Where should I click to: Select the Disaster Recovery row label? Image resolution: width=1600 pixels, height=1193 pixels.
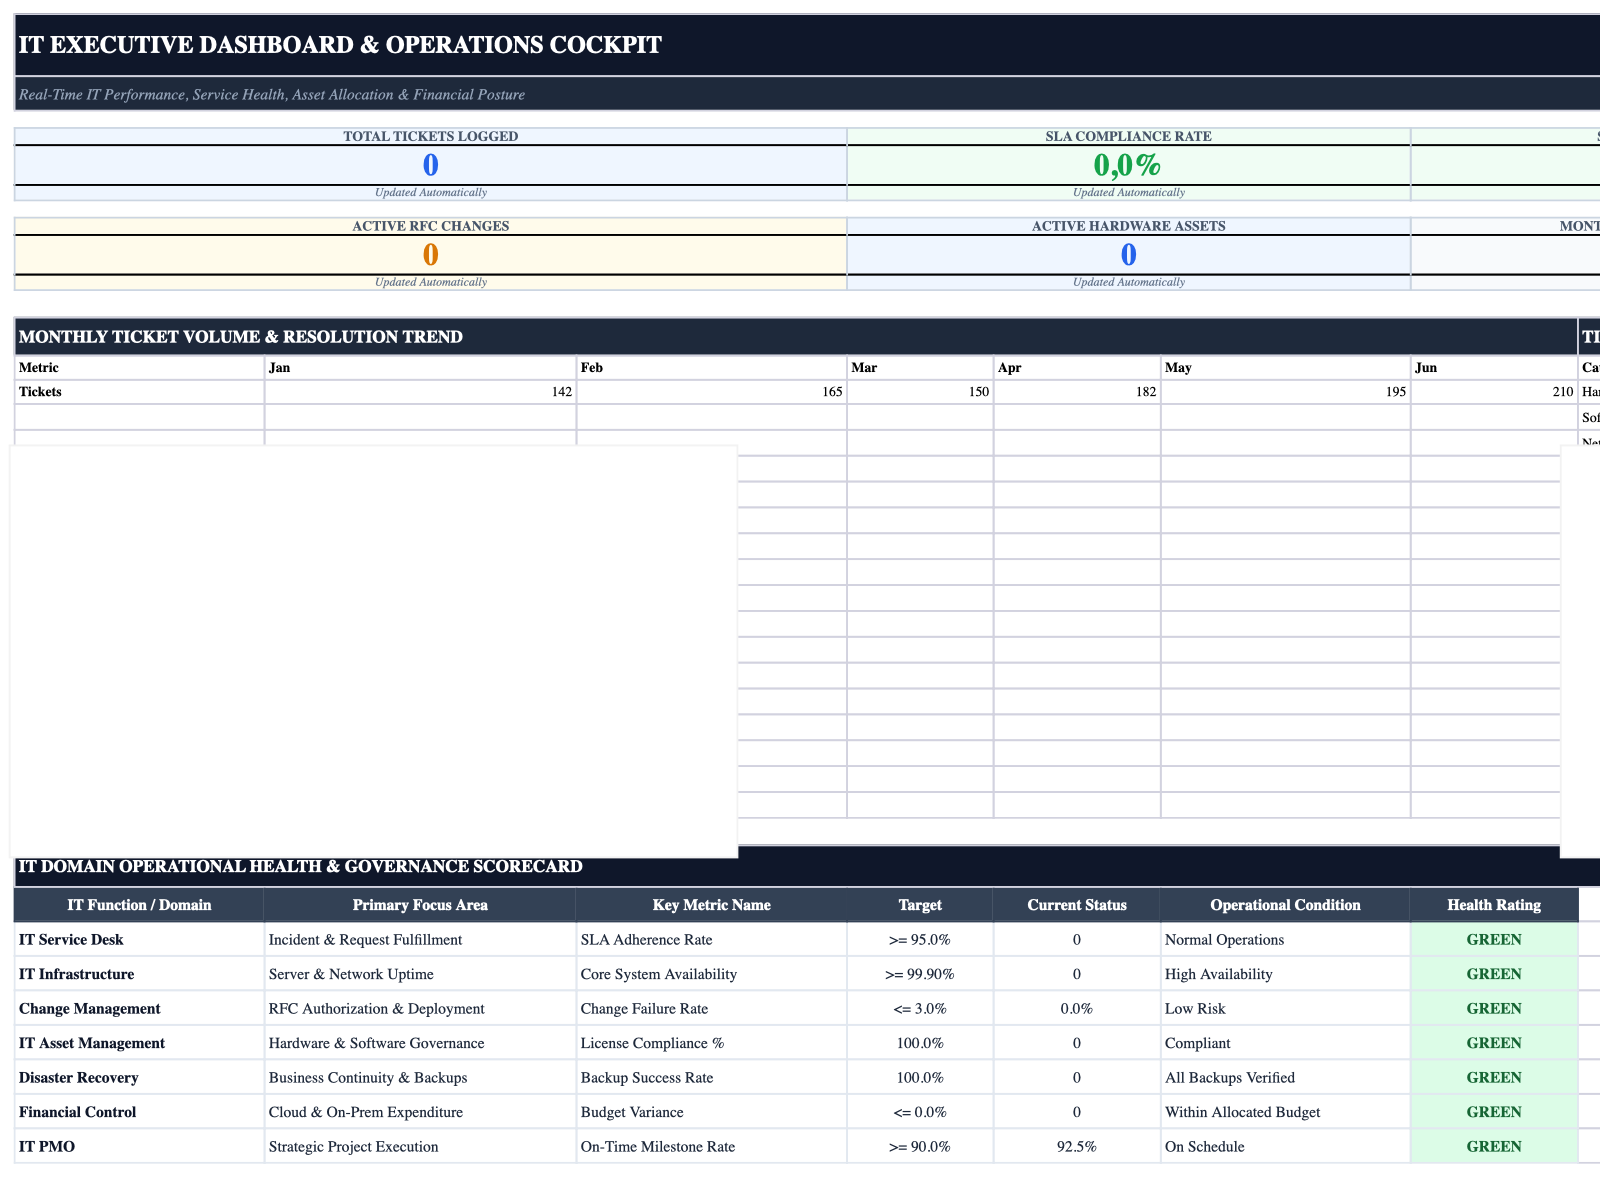pos(139,1078)
